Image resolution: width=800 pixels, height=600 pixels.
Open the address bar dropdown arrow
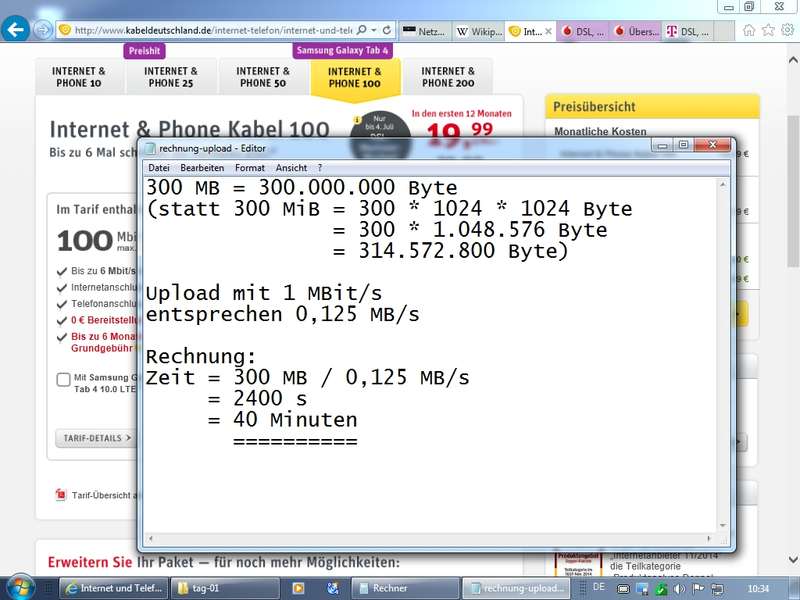374,30
